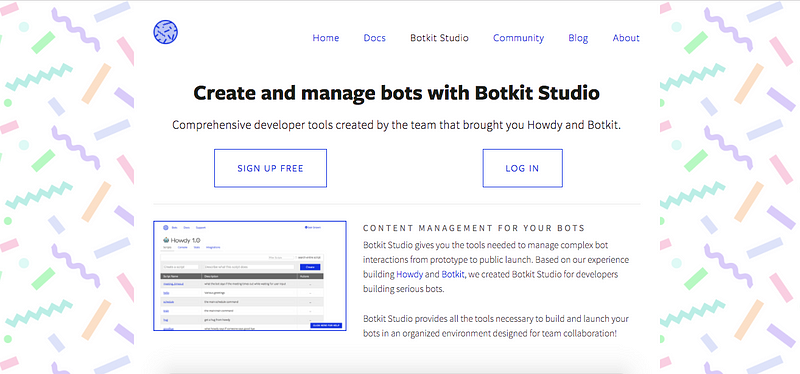Open the Docs navigation link
The height and width of the screenshot is (374, 800).
click(374, 38)
